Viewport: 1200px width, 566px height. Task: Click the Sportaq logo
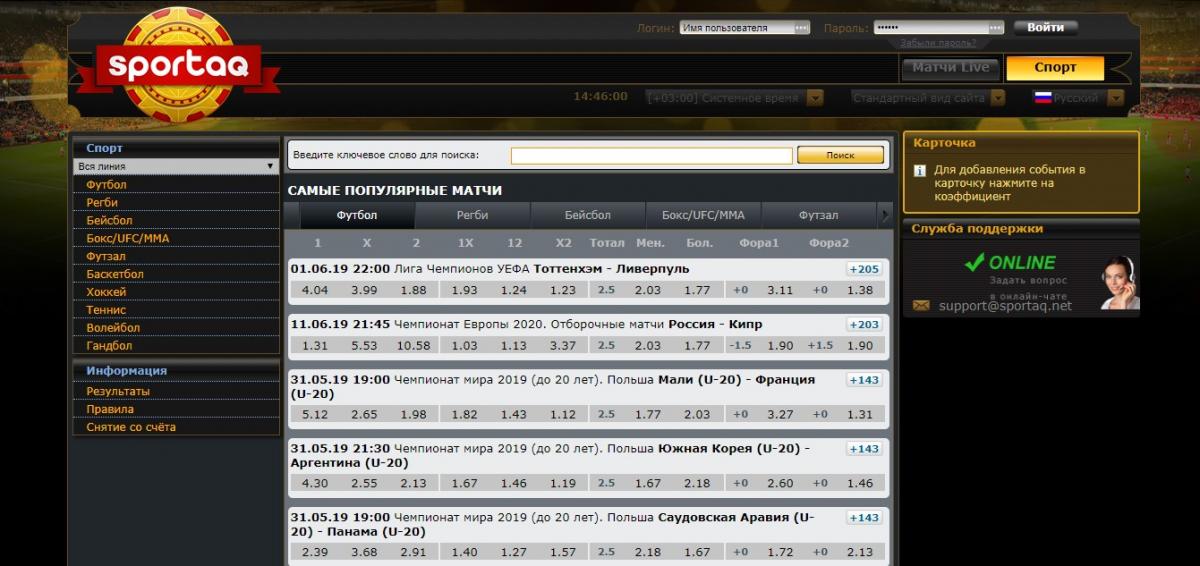point(179,66)
